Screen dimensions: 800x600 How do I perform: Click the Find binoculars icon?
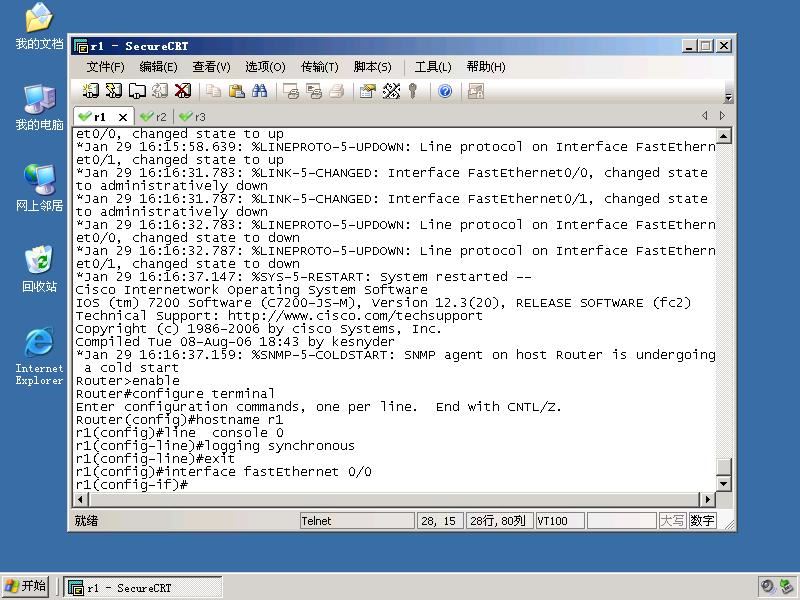pos(259,91)
